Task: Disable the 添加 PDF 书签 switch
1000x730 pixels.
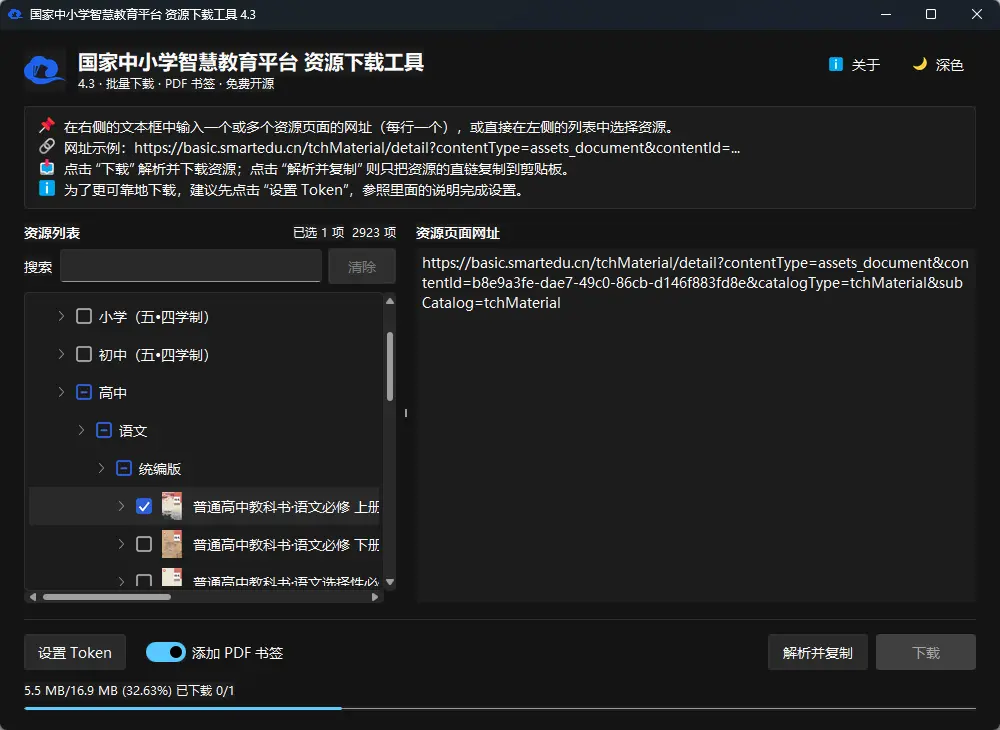Action: pyautogui.click(x=166, y=652)
